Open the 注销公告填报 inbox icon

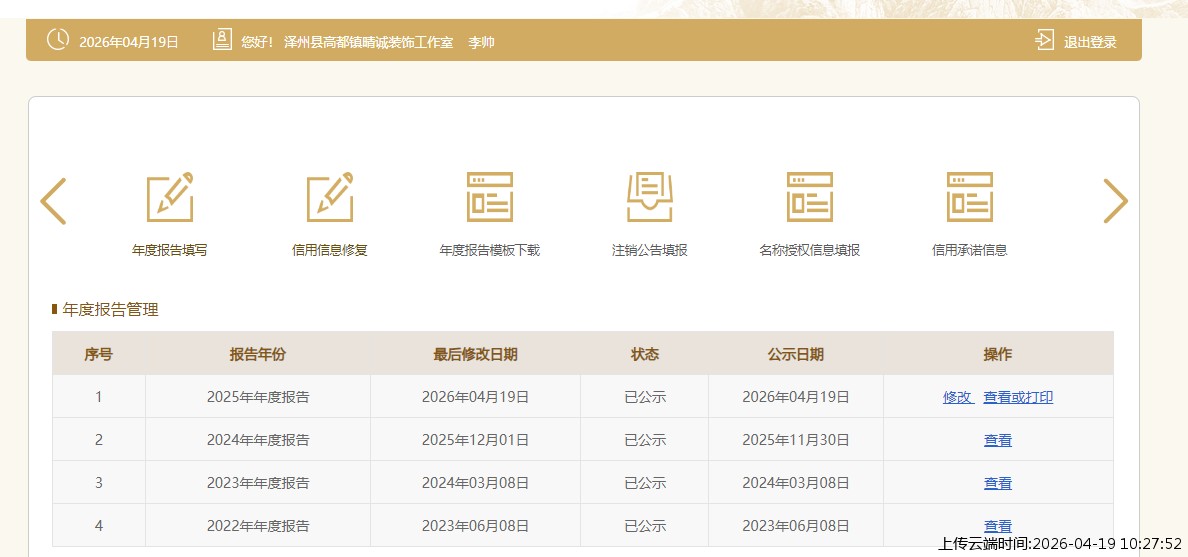tap(650, 197)
